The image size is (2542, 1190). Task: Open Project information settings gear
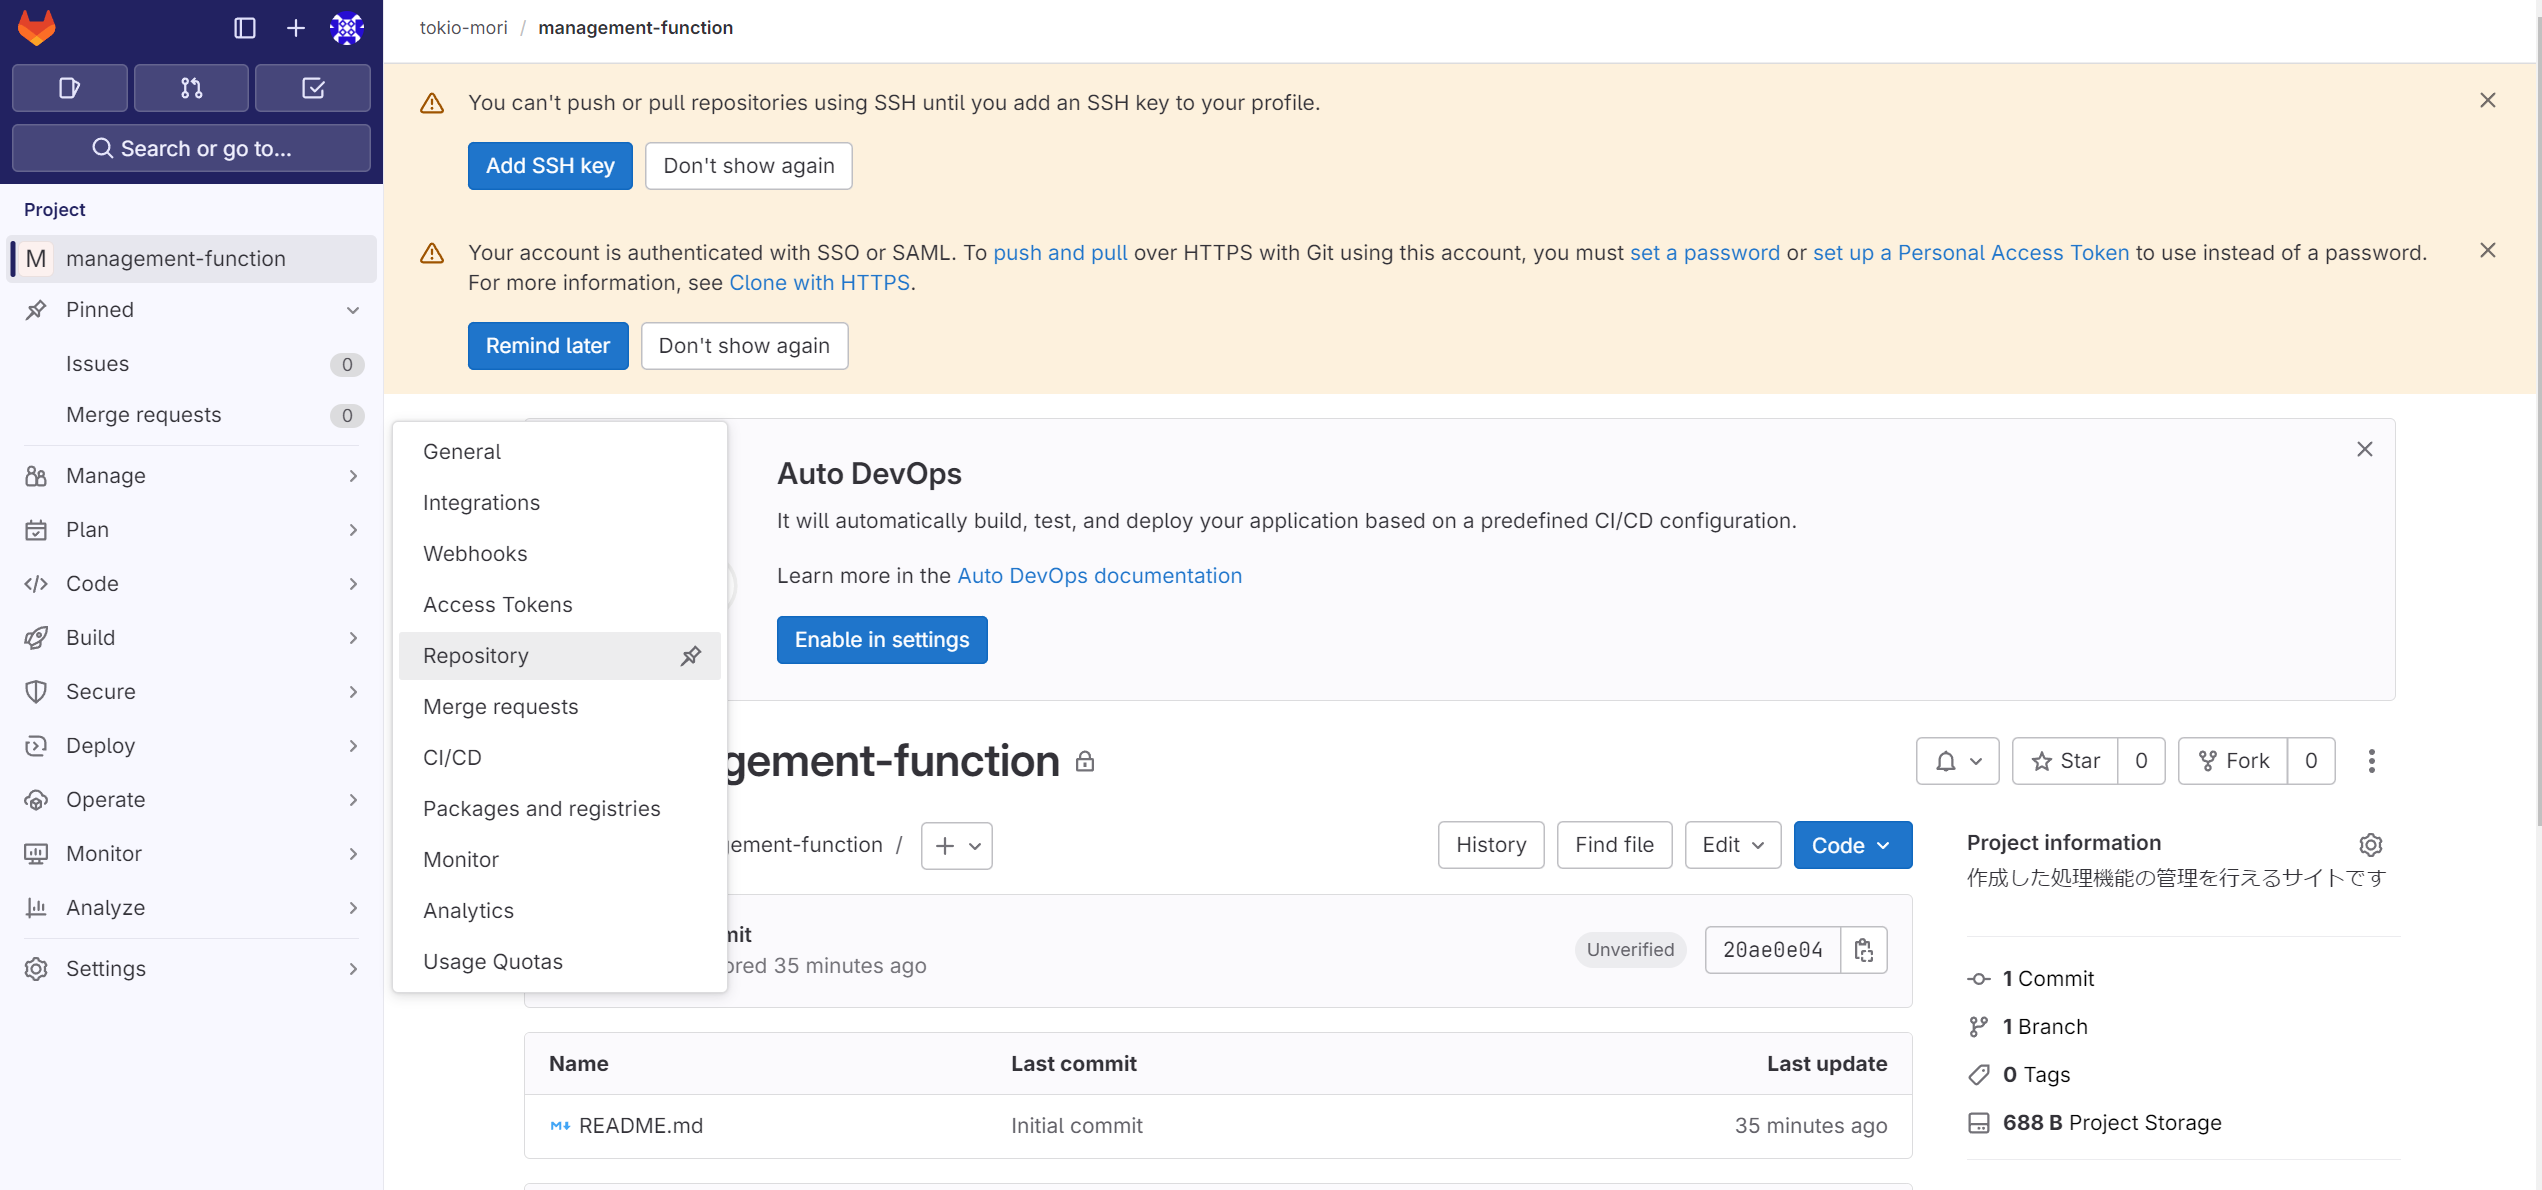click(2371, 845)
